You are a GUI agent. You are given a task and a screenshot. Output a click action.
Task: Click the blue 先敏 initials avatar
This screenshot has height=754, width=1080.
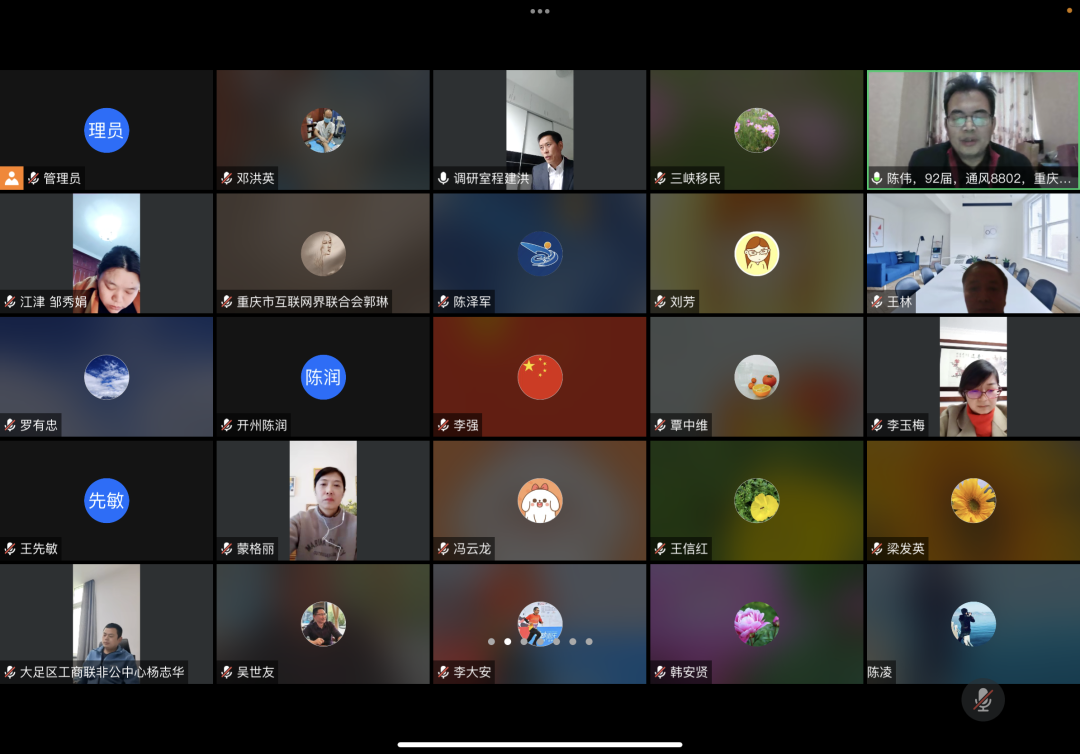[106, 500]
